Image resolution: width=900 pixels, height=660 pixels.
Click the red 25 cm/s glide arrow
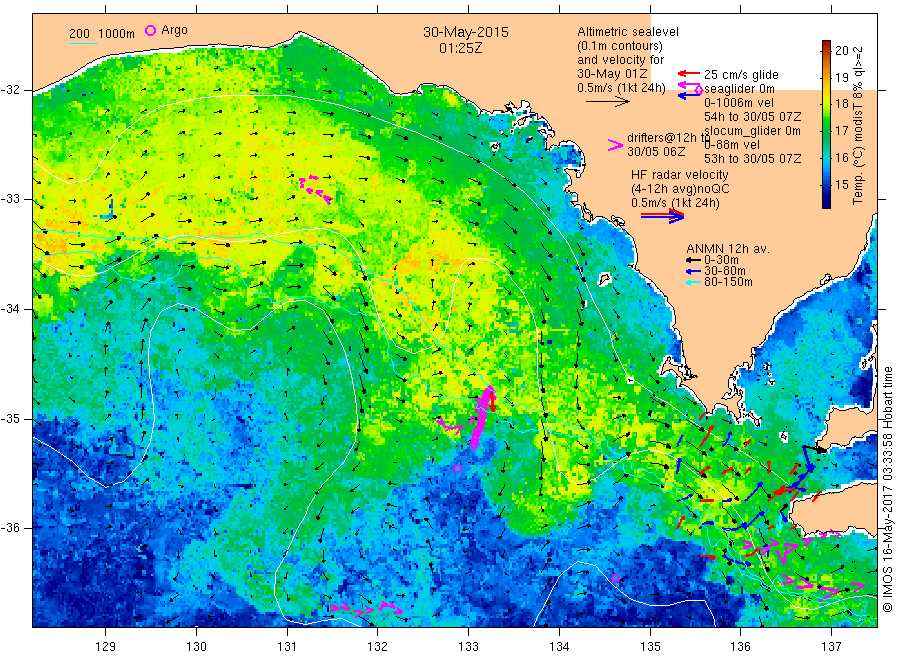688,73
